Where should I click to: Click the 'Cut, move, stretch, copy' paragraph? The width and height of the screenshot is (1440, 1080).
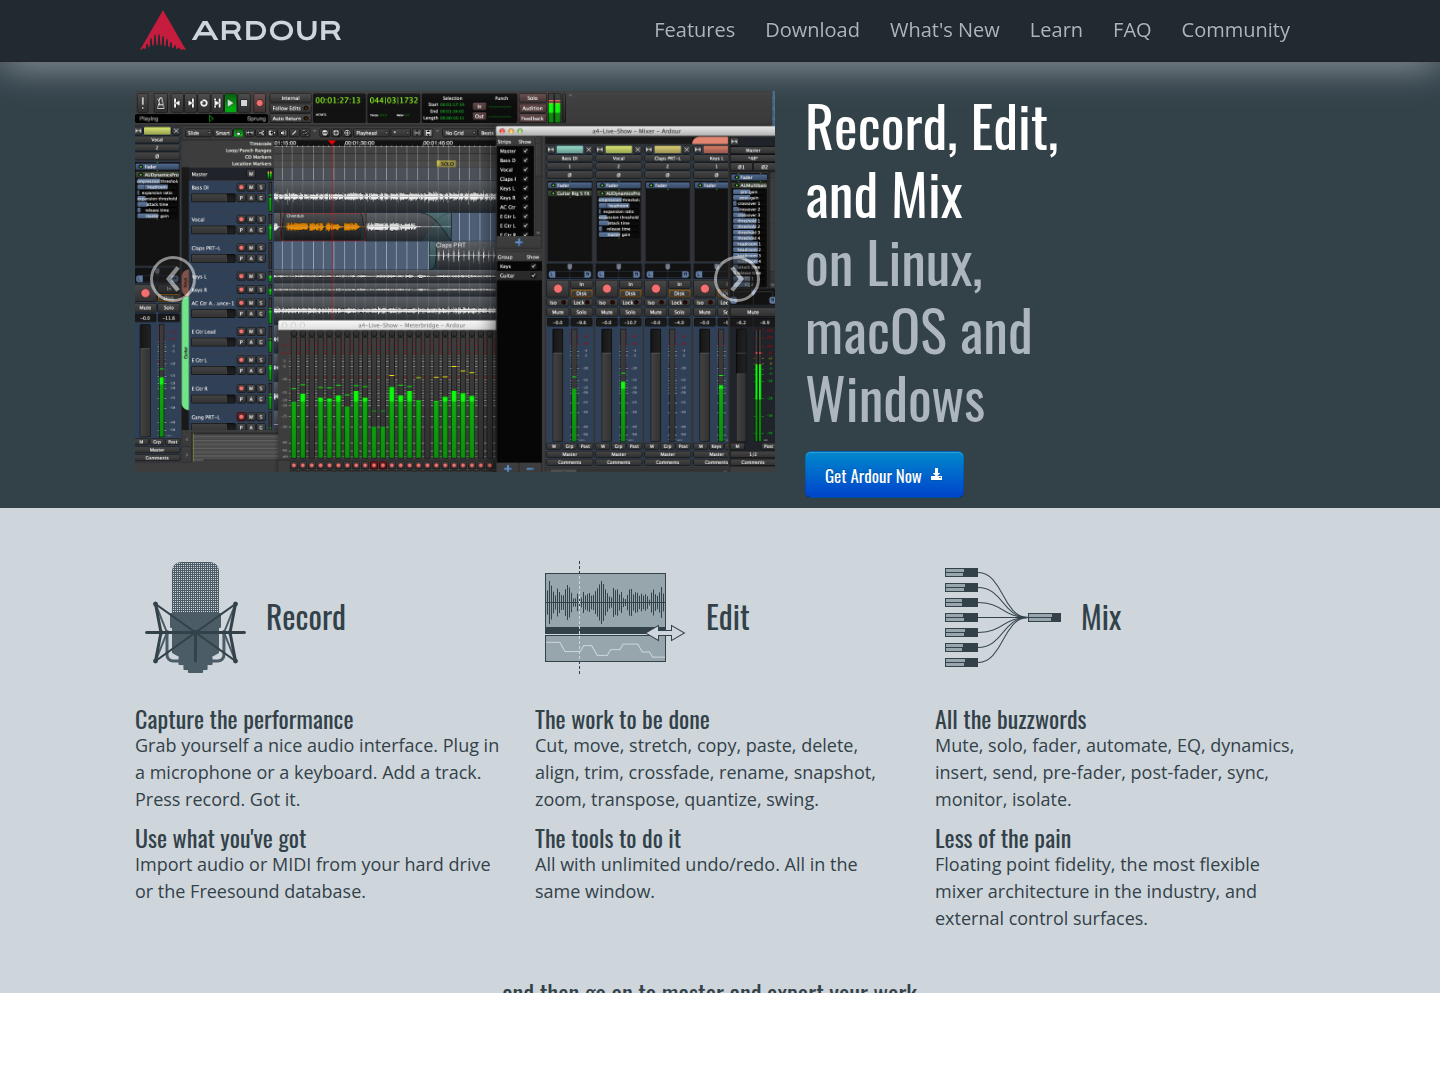coord(705,773)
